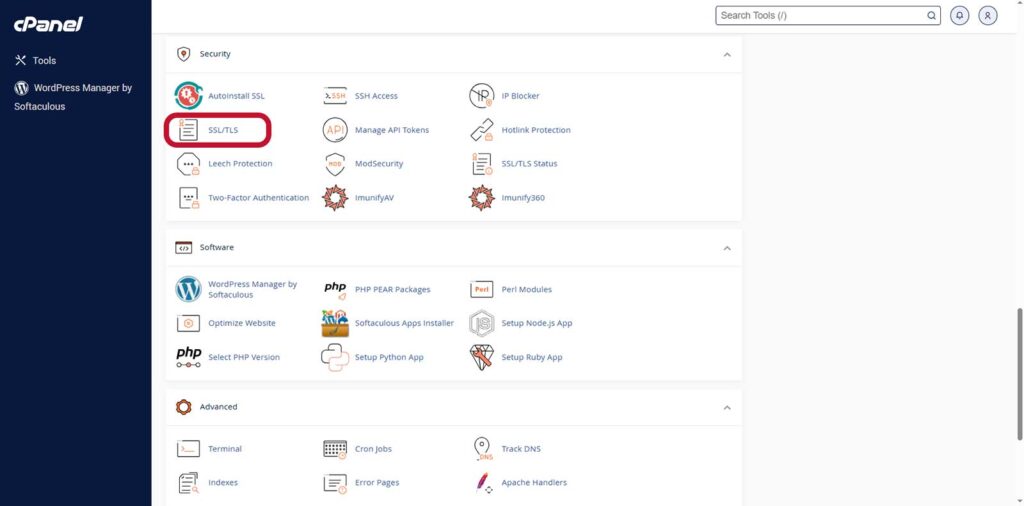Open the Terminal link
The width and height of the screenshot is (1024, 506).
[x=225, y=449]
